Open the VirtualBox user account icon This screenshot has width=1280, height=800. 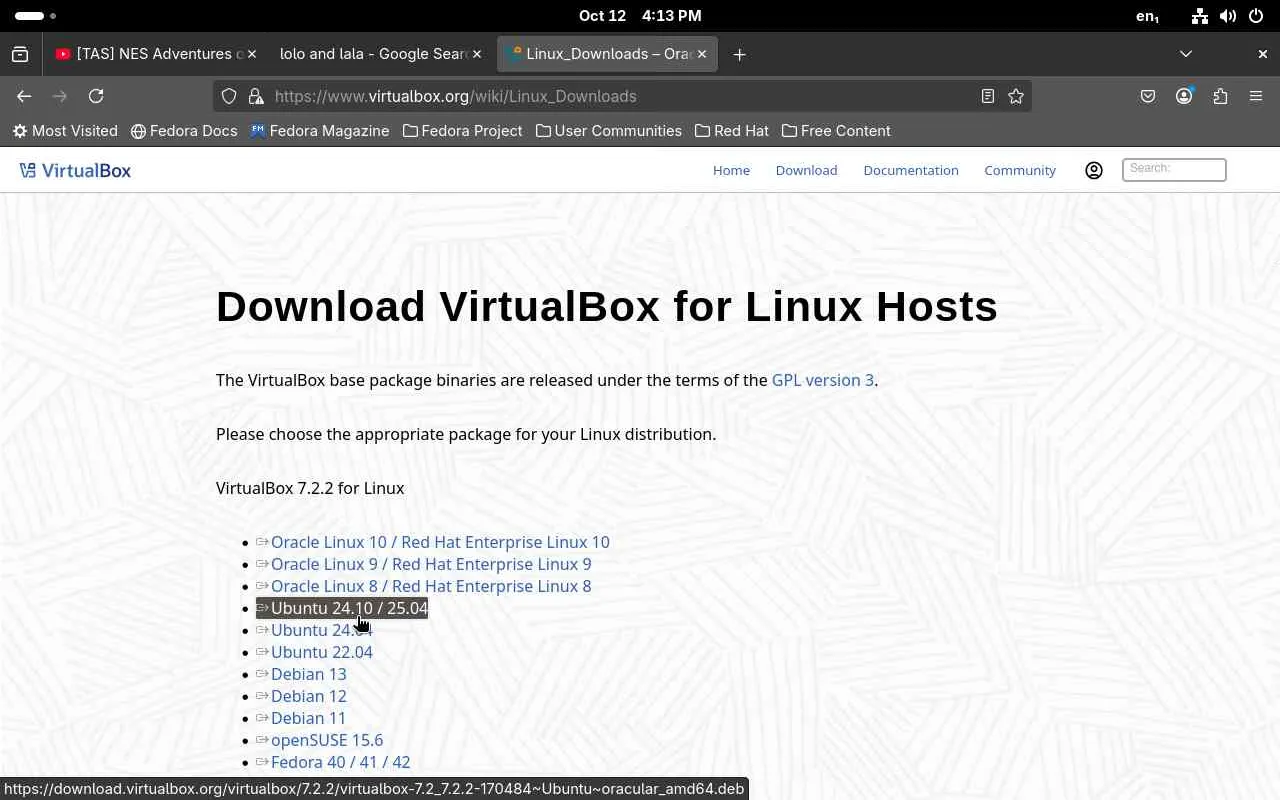(1094, 170)
